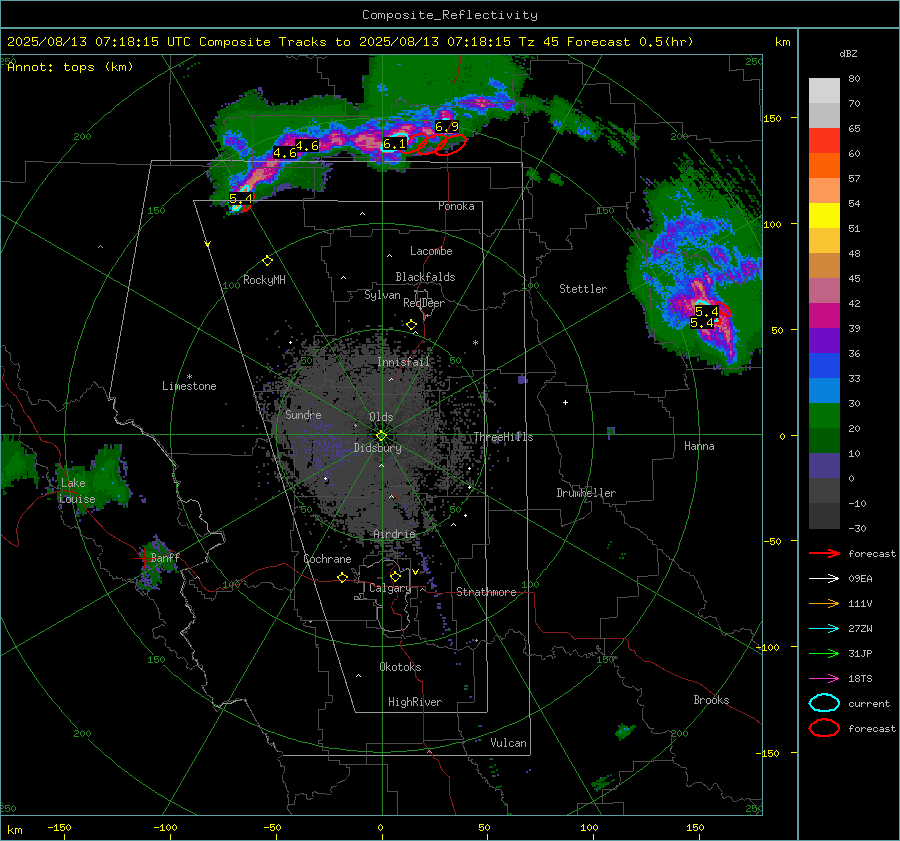Image resolution: width=900 pixels, height=841 pixels.
Task: Click the green 31JP arrow in legend
Action: tap(824, 653)
